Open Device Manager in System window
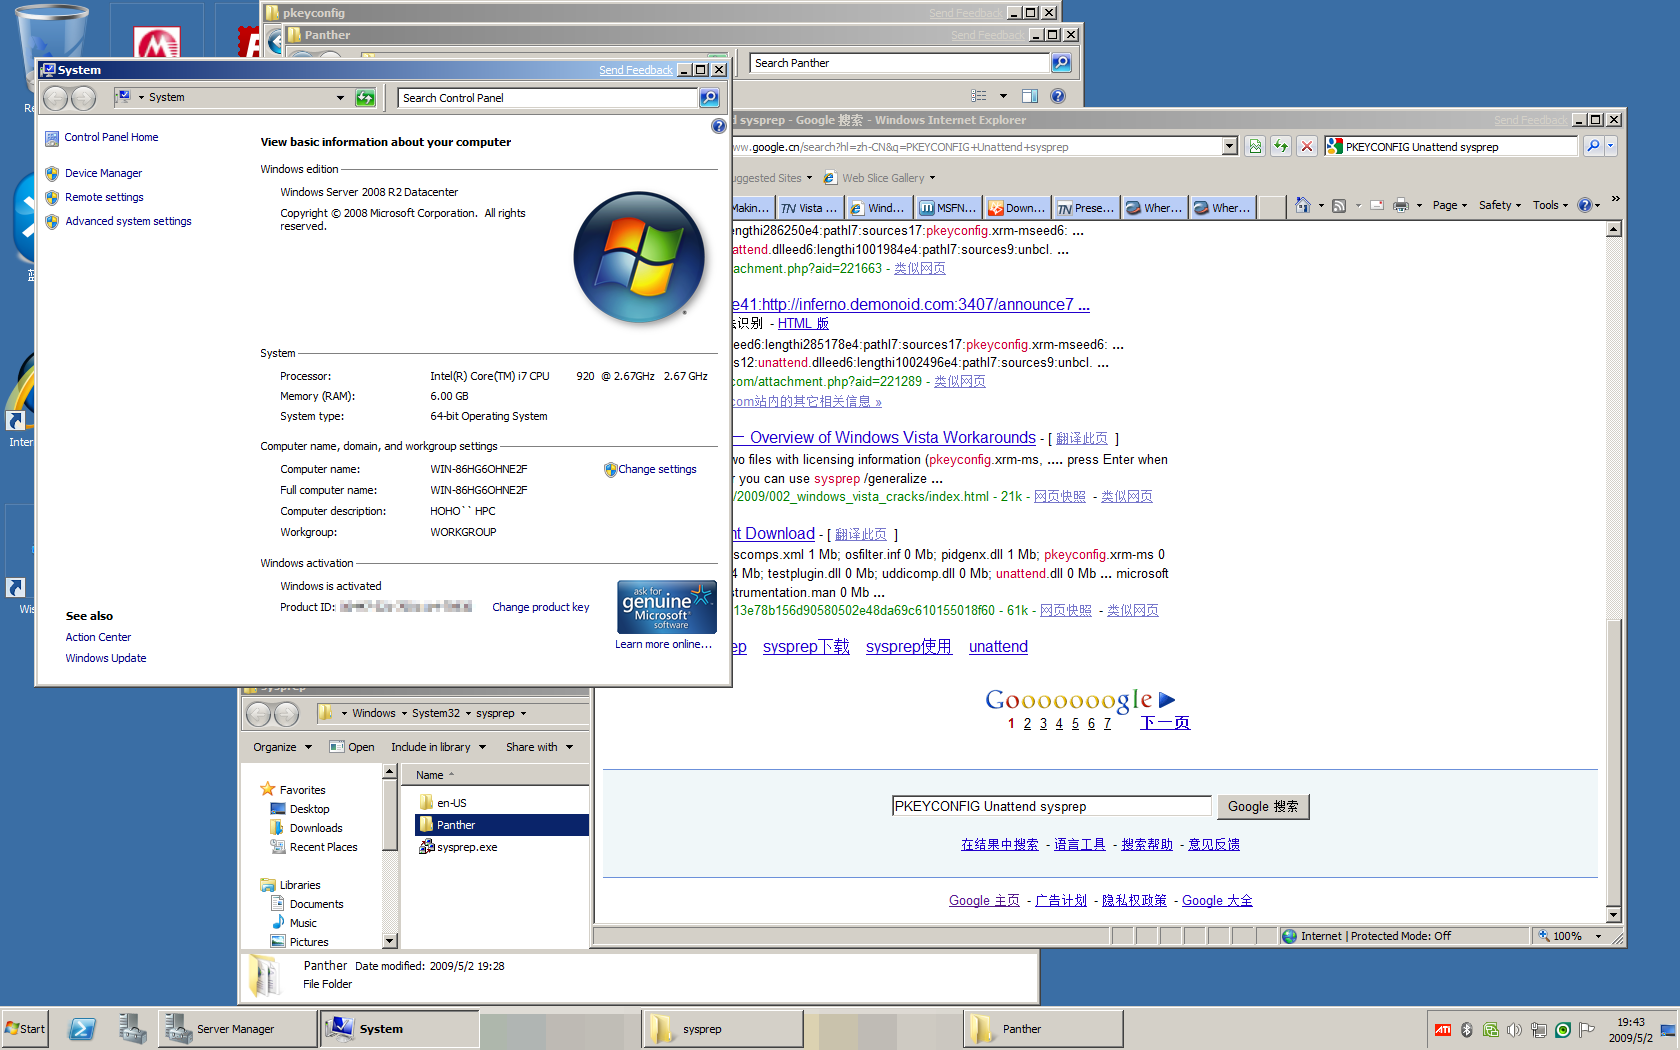The width and height of the screenshot is (1680, 1050). coord(103,173)
